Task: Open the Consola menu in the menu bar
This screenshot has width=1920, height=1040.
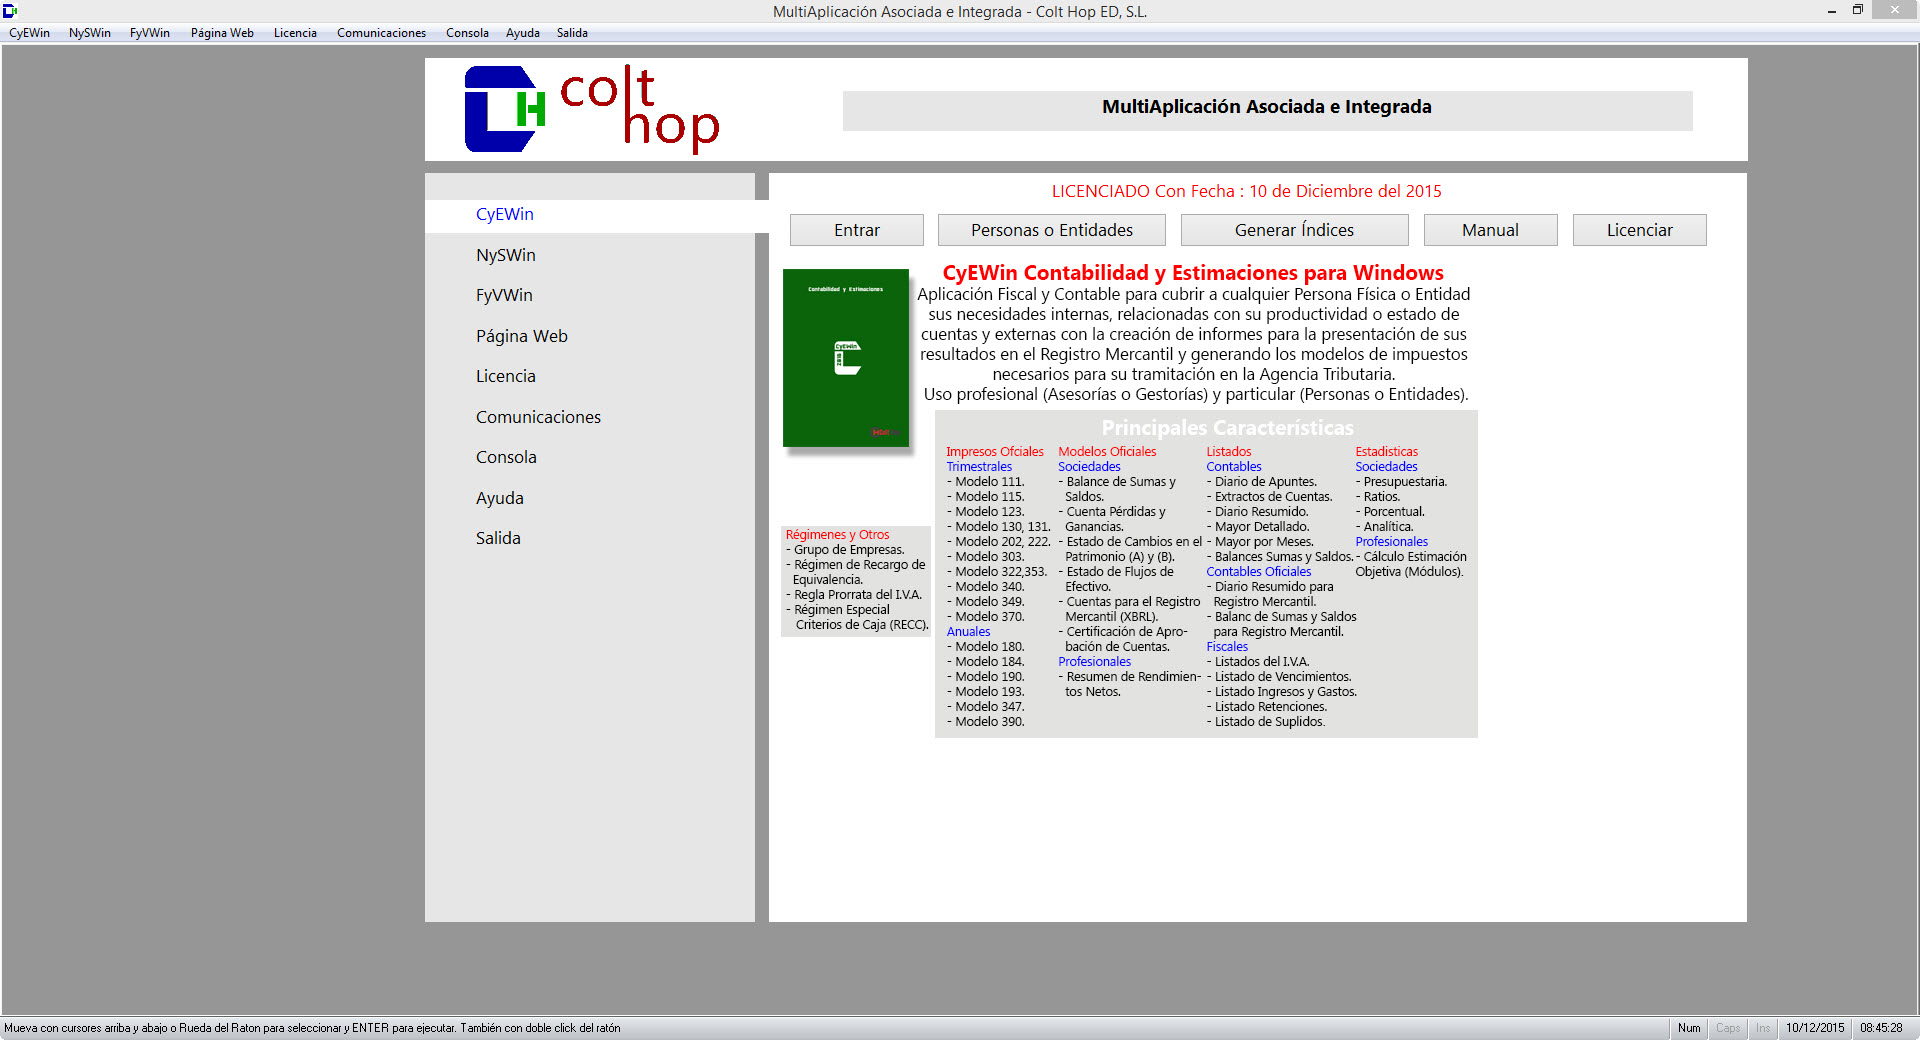Action: 467,33
